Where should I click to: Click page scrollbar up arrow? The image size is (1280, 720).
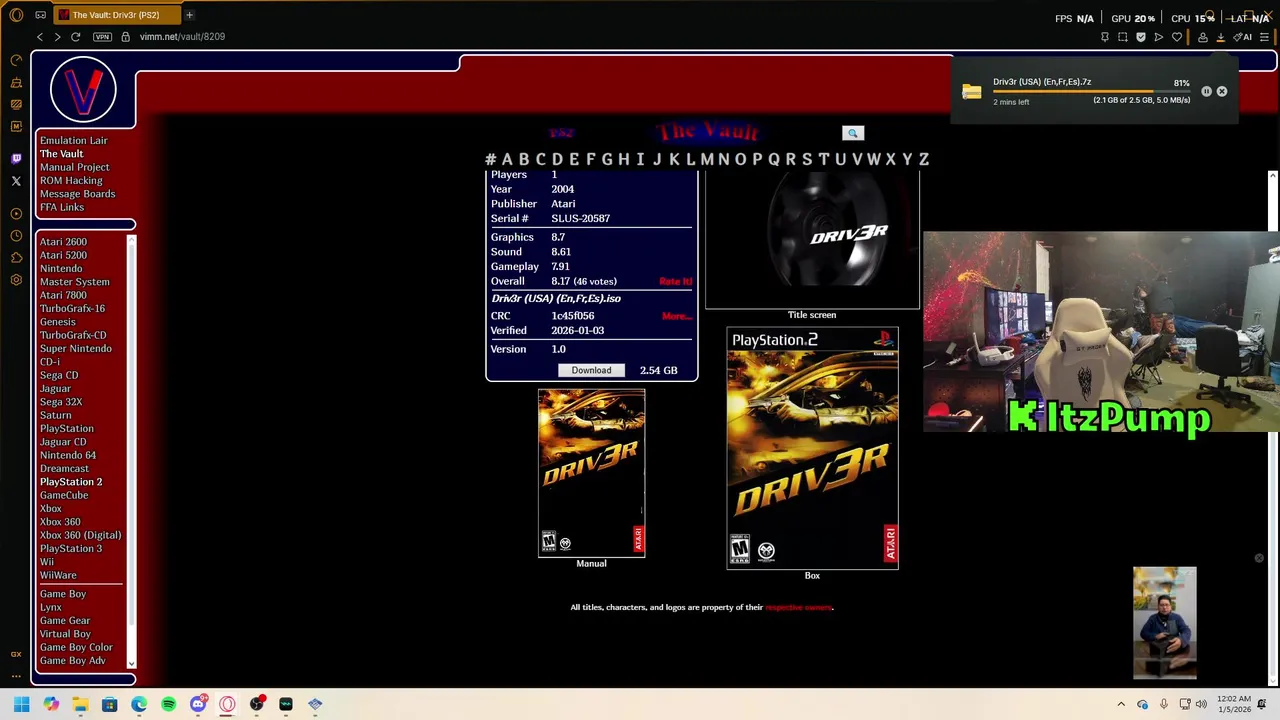[x=1272, y=176]
